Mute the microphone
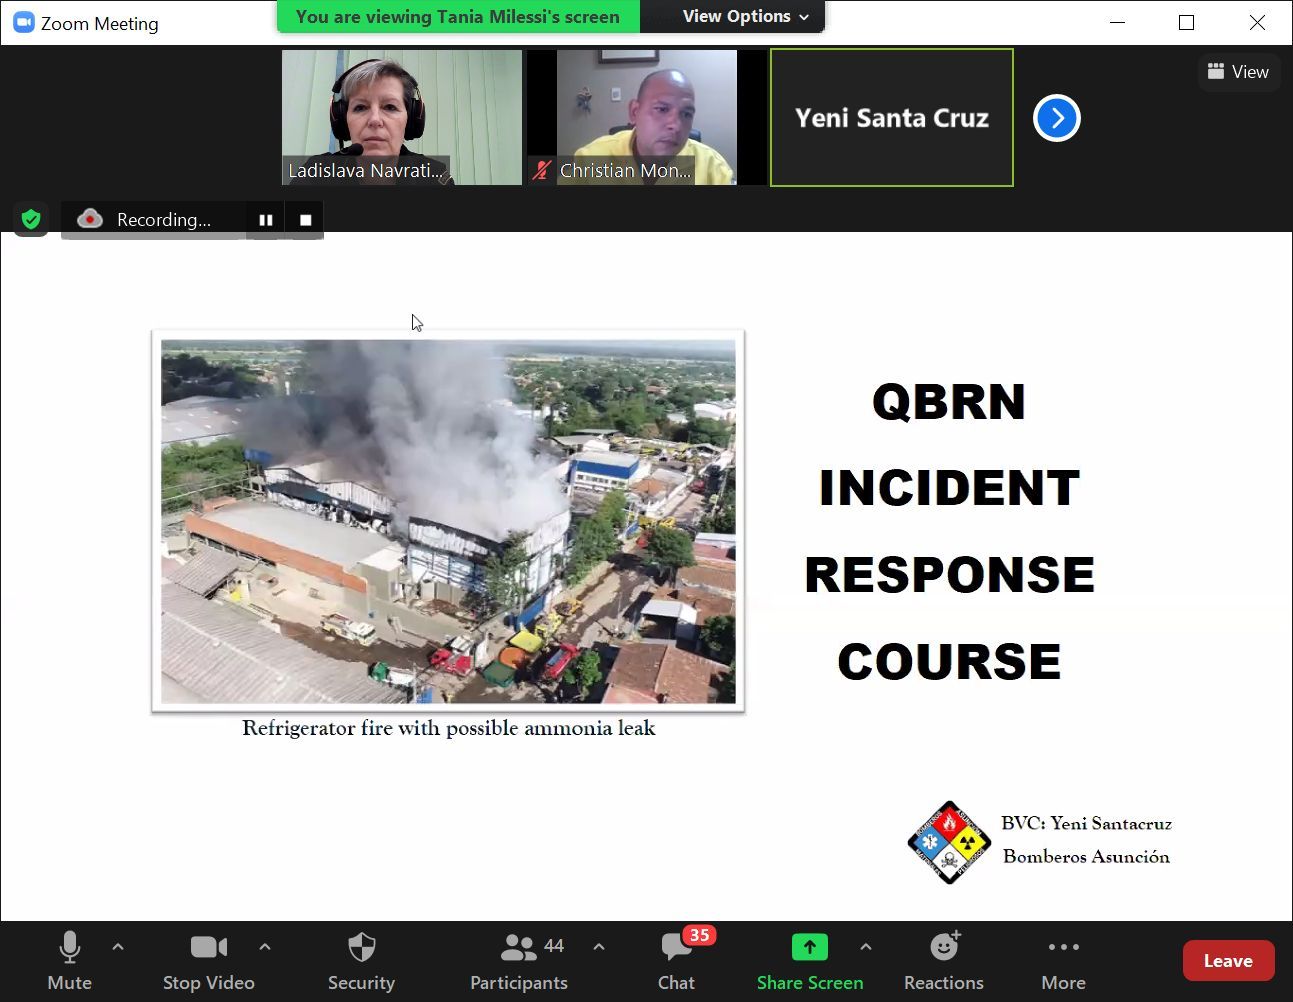 (69, 960)
